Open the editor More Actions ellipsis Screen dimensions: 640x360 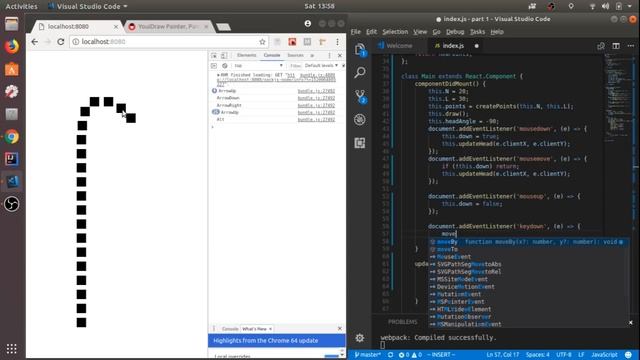tap(631, 46)
